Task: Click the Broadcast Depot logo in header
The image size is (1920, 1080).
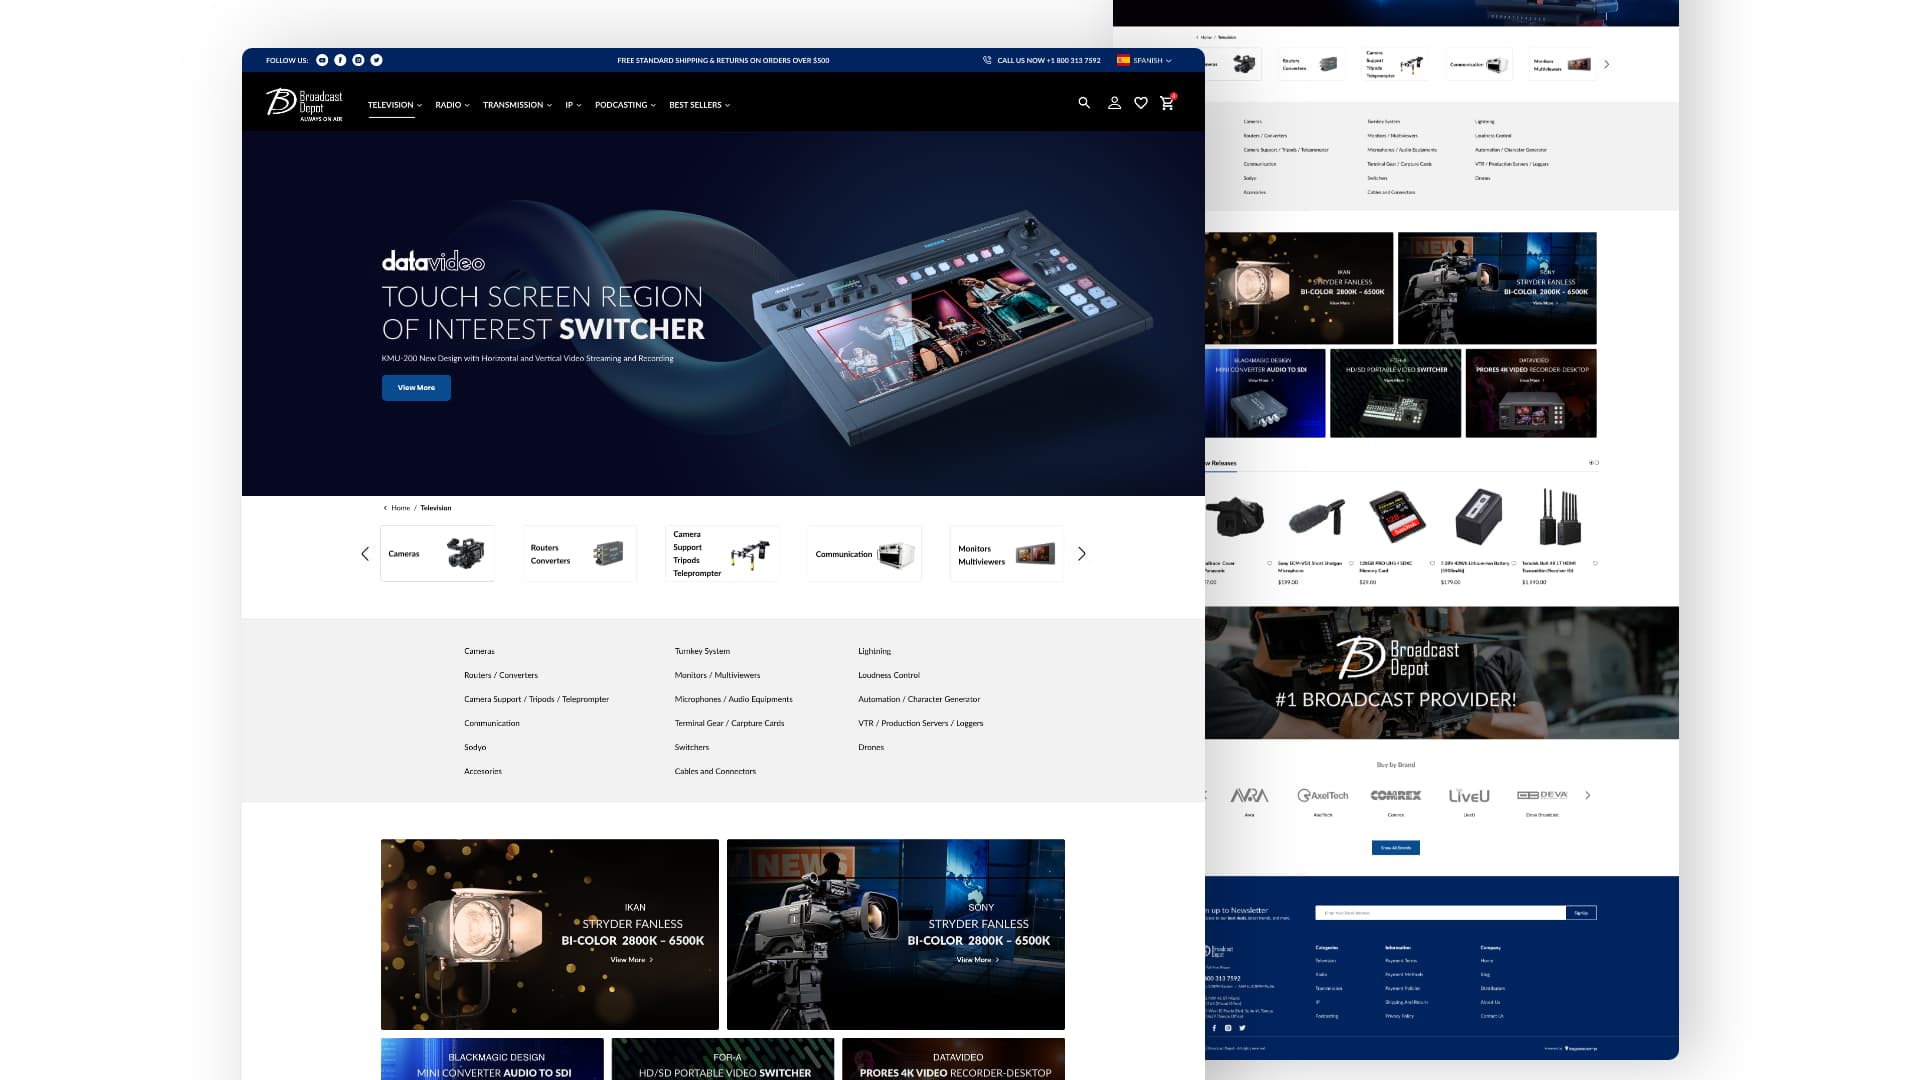Action: 305,104
